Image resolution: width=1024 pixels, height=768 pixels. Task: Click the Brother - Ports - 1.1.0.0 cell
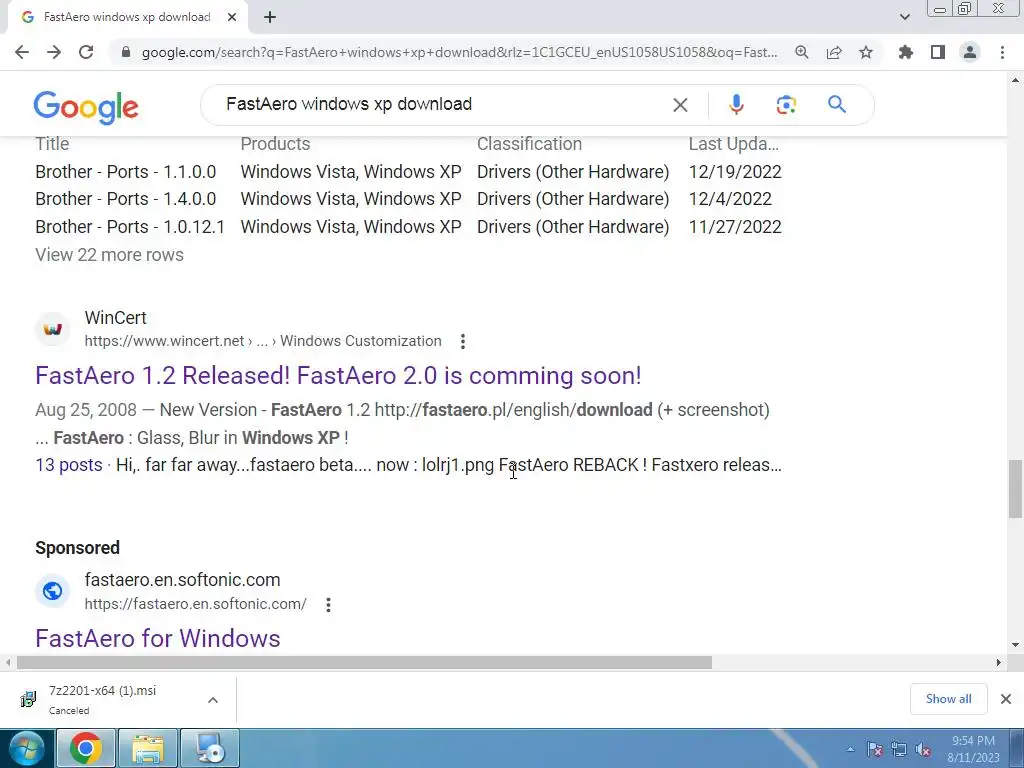point(125,172)
